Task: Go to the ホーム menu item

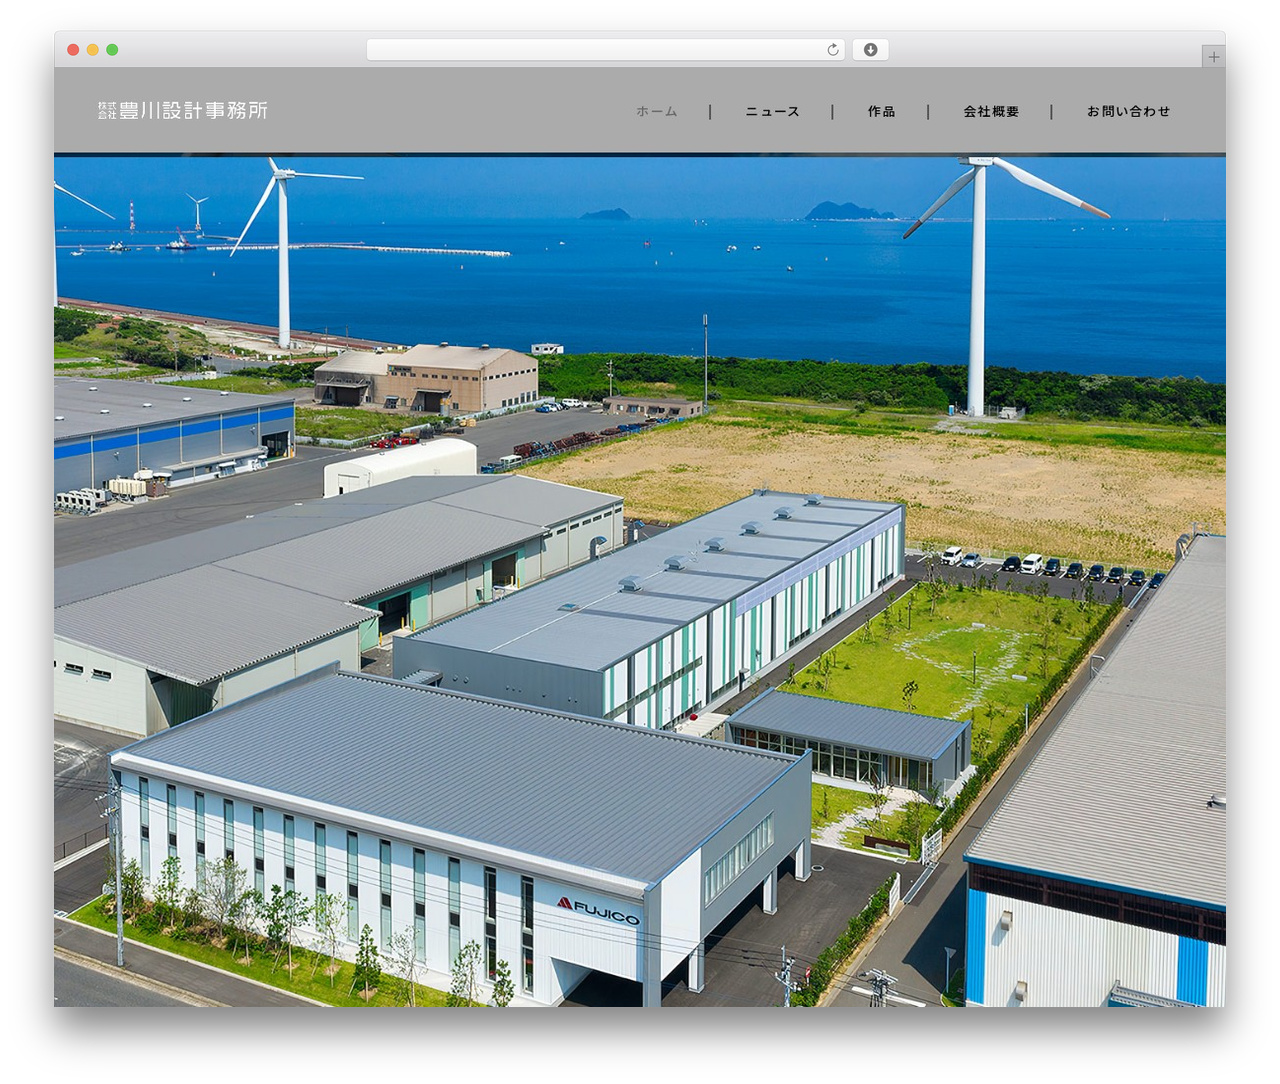Action: [x=657, y=112]
